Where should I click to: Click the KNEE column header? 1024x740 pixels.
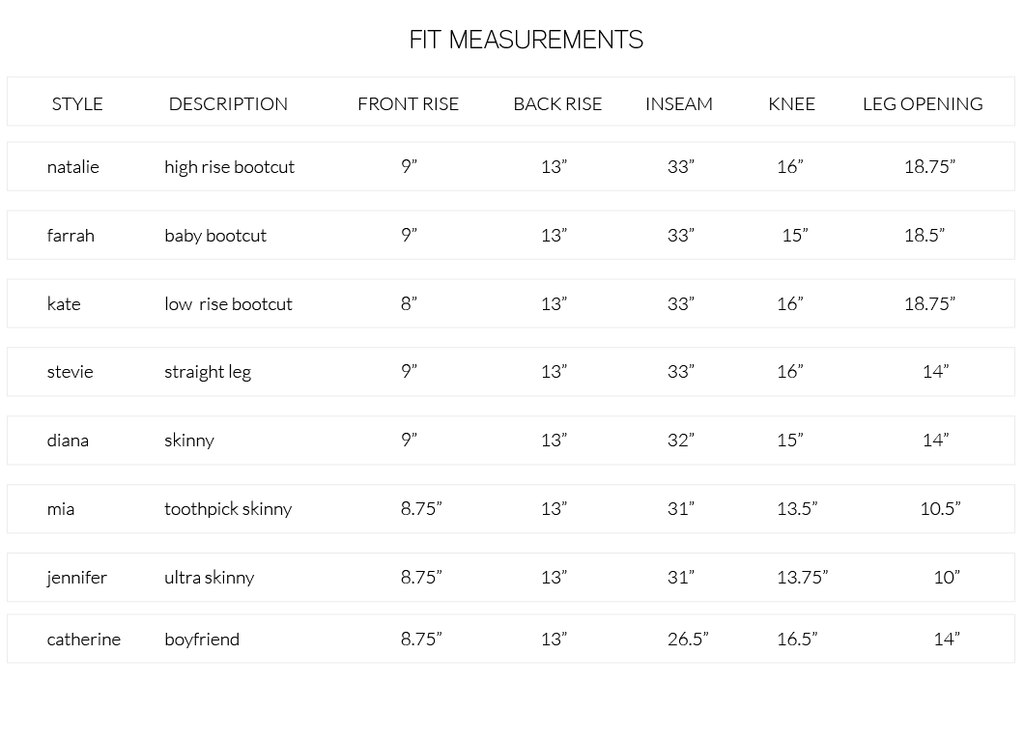coord(791,104)
